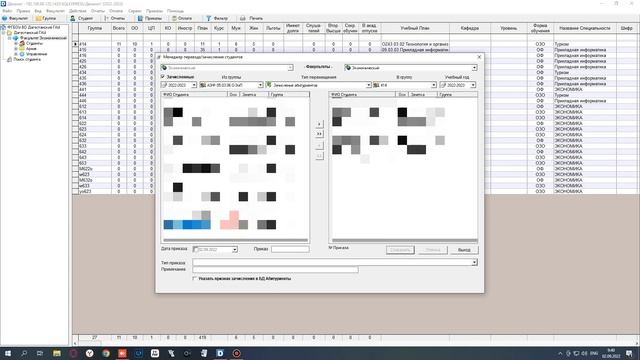
Task: Sort left list by ФИО Студента header
Action: click(x=194, y=95)
